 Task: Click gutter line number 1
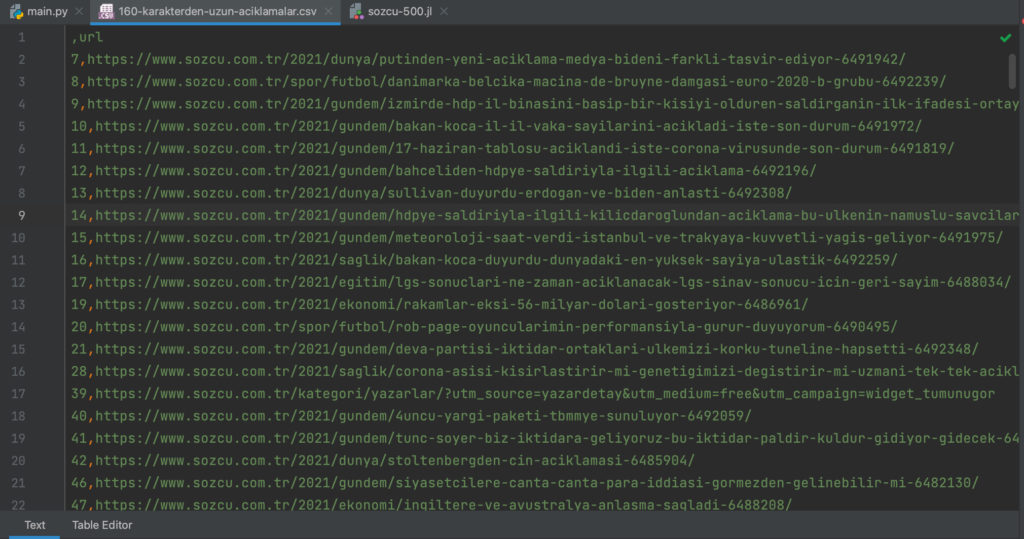click(22, 37)
